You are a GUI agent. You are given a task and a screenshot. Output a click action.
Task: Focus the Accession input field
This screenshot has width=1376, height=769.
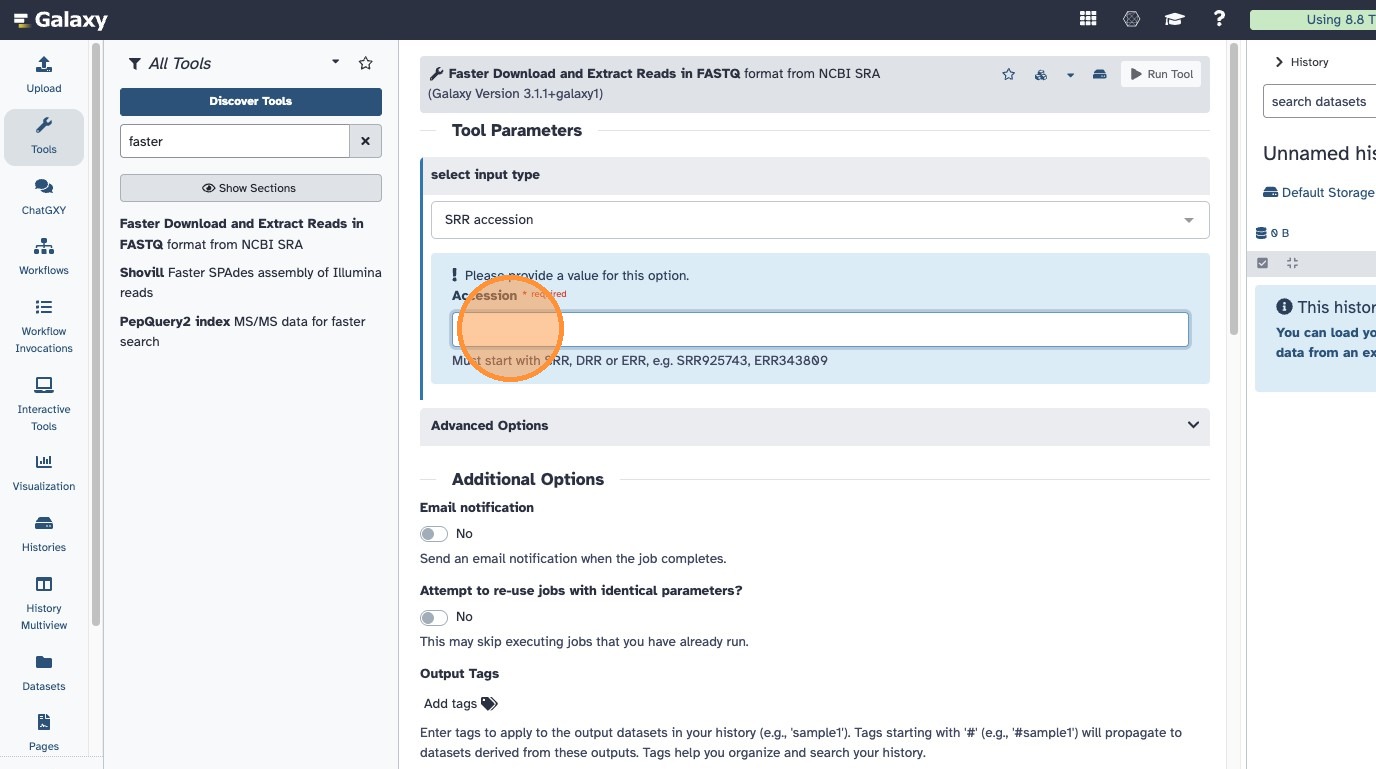click(x=820, y=329)
